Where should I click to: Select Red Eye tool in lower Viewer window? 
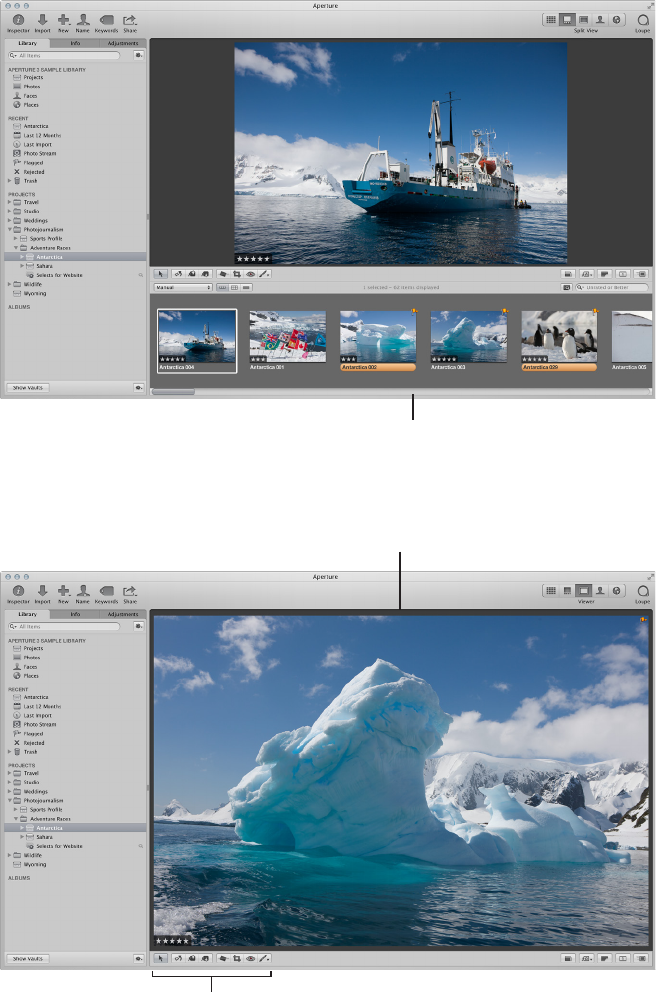click(251, 958)
